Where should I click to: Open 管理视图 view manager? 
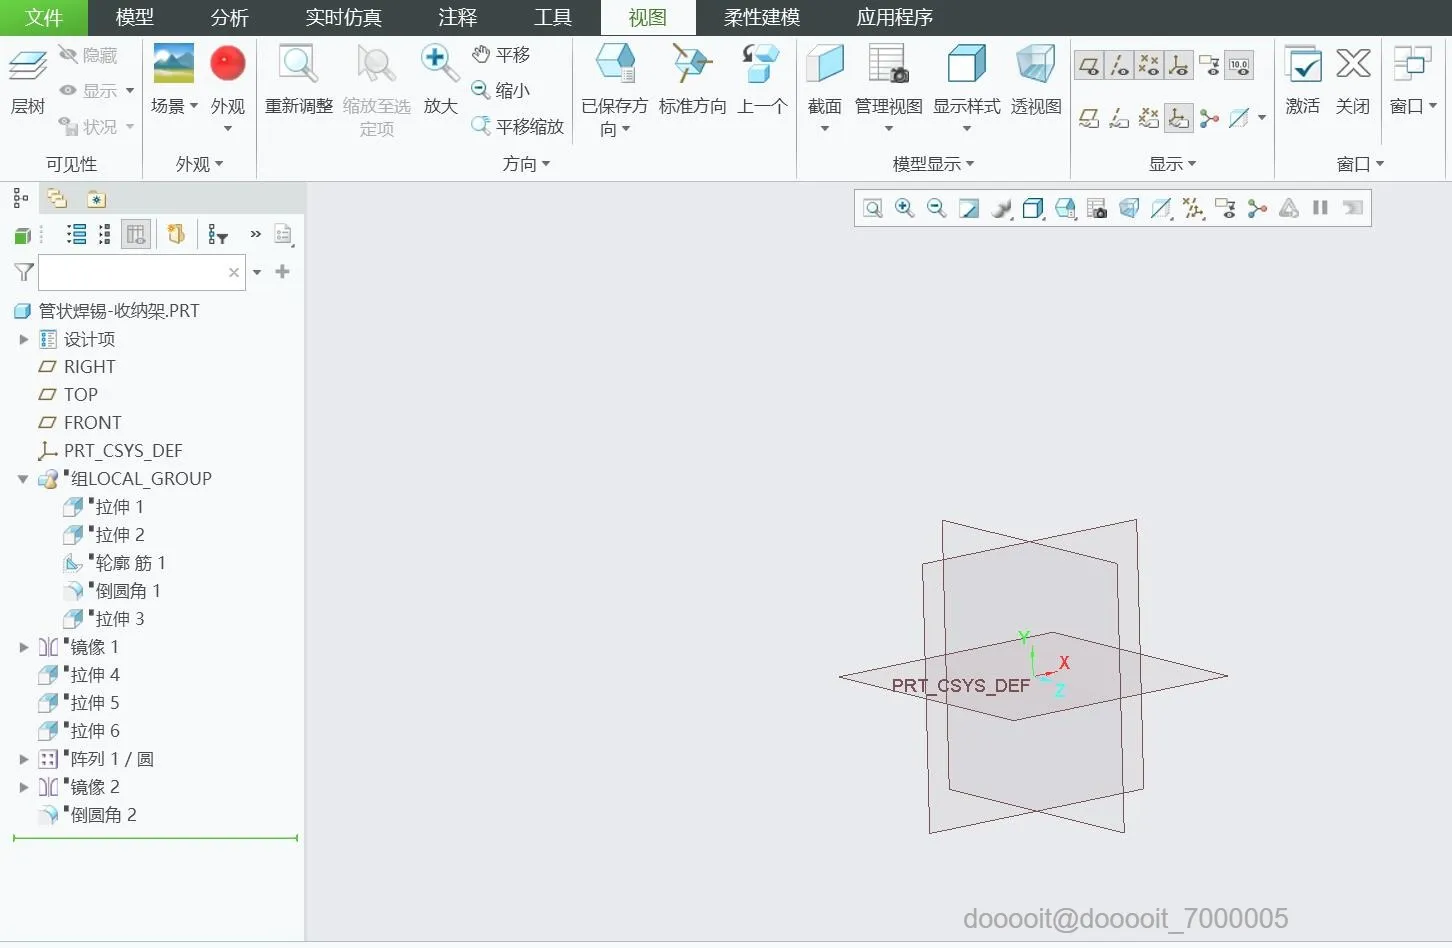pyautogui.click(x=888, y=88)
